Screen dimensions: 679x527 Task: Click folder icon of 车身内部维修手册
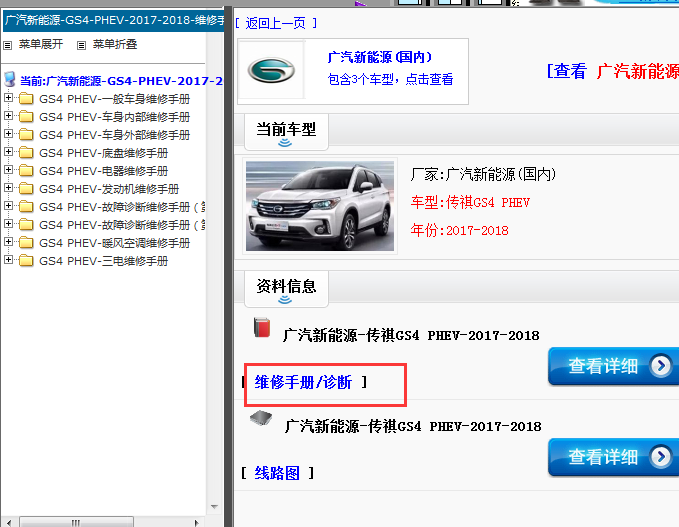pos(26,116)
